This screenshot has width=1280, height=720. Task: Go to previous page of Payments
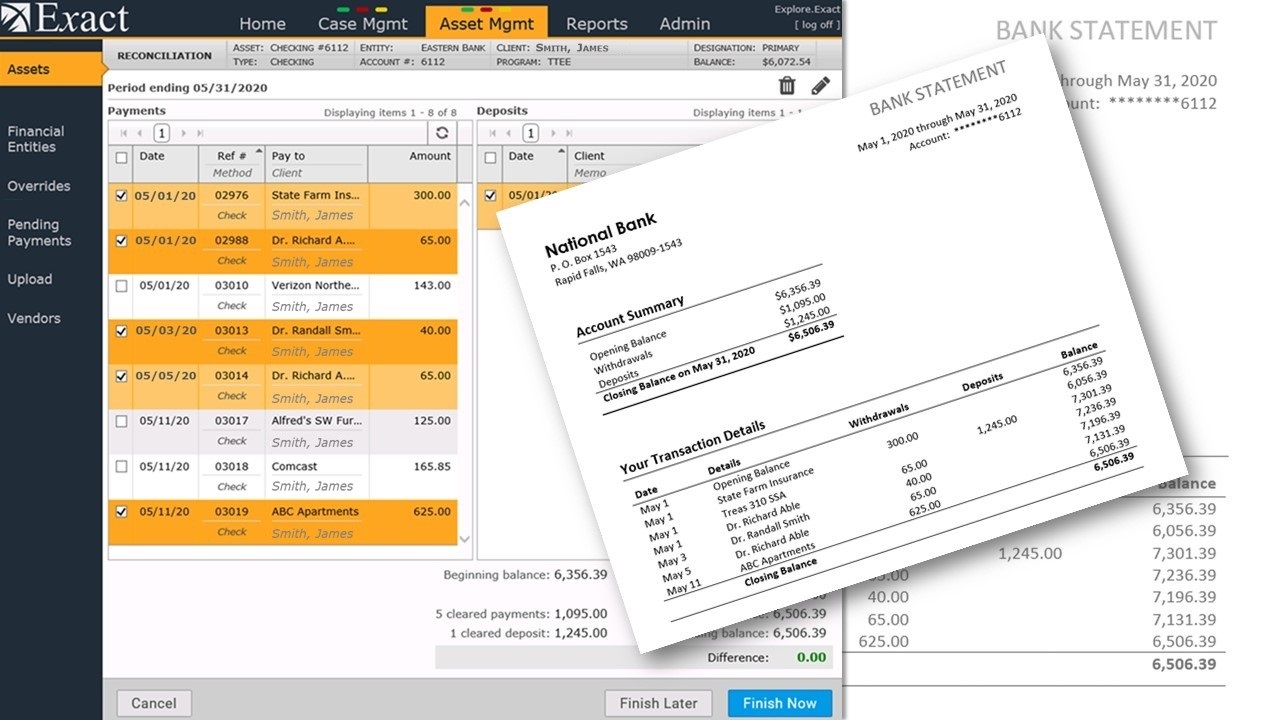pyautogui.click(x=140, y=133)
